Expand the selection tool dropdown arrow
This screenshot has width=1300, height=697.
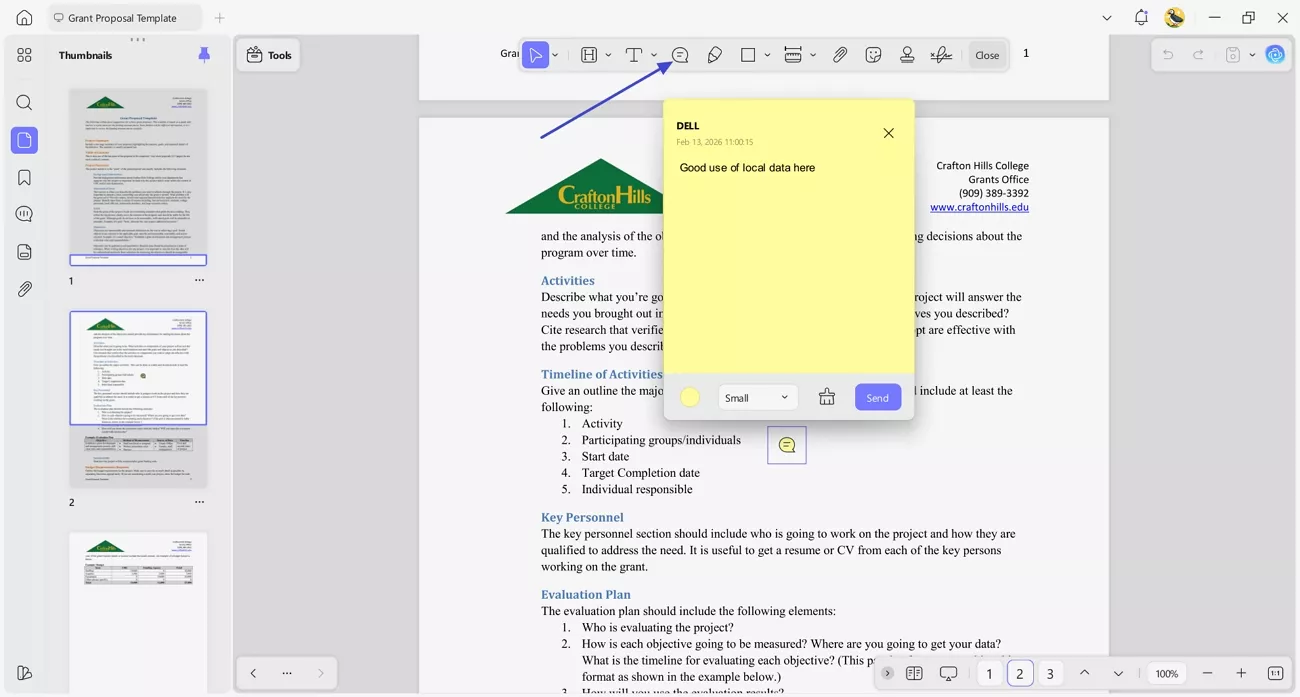click(555, 55)
